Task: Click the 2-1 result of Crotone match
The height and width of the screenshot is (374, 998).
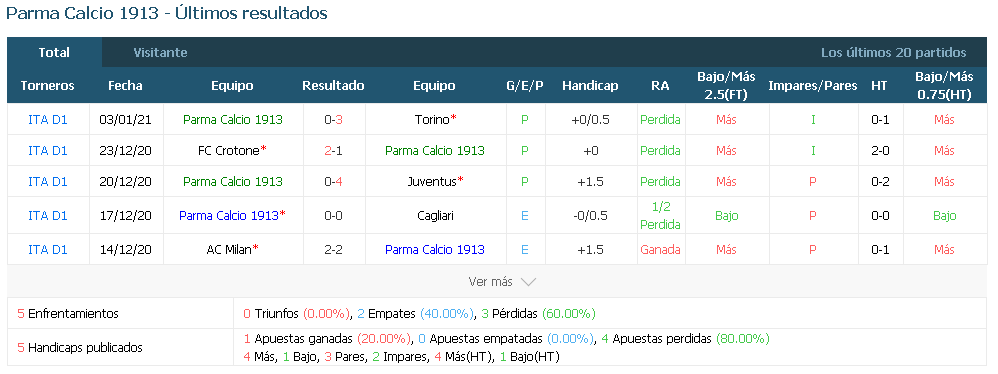Action: pos(334,151)
